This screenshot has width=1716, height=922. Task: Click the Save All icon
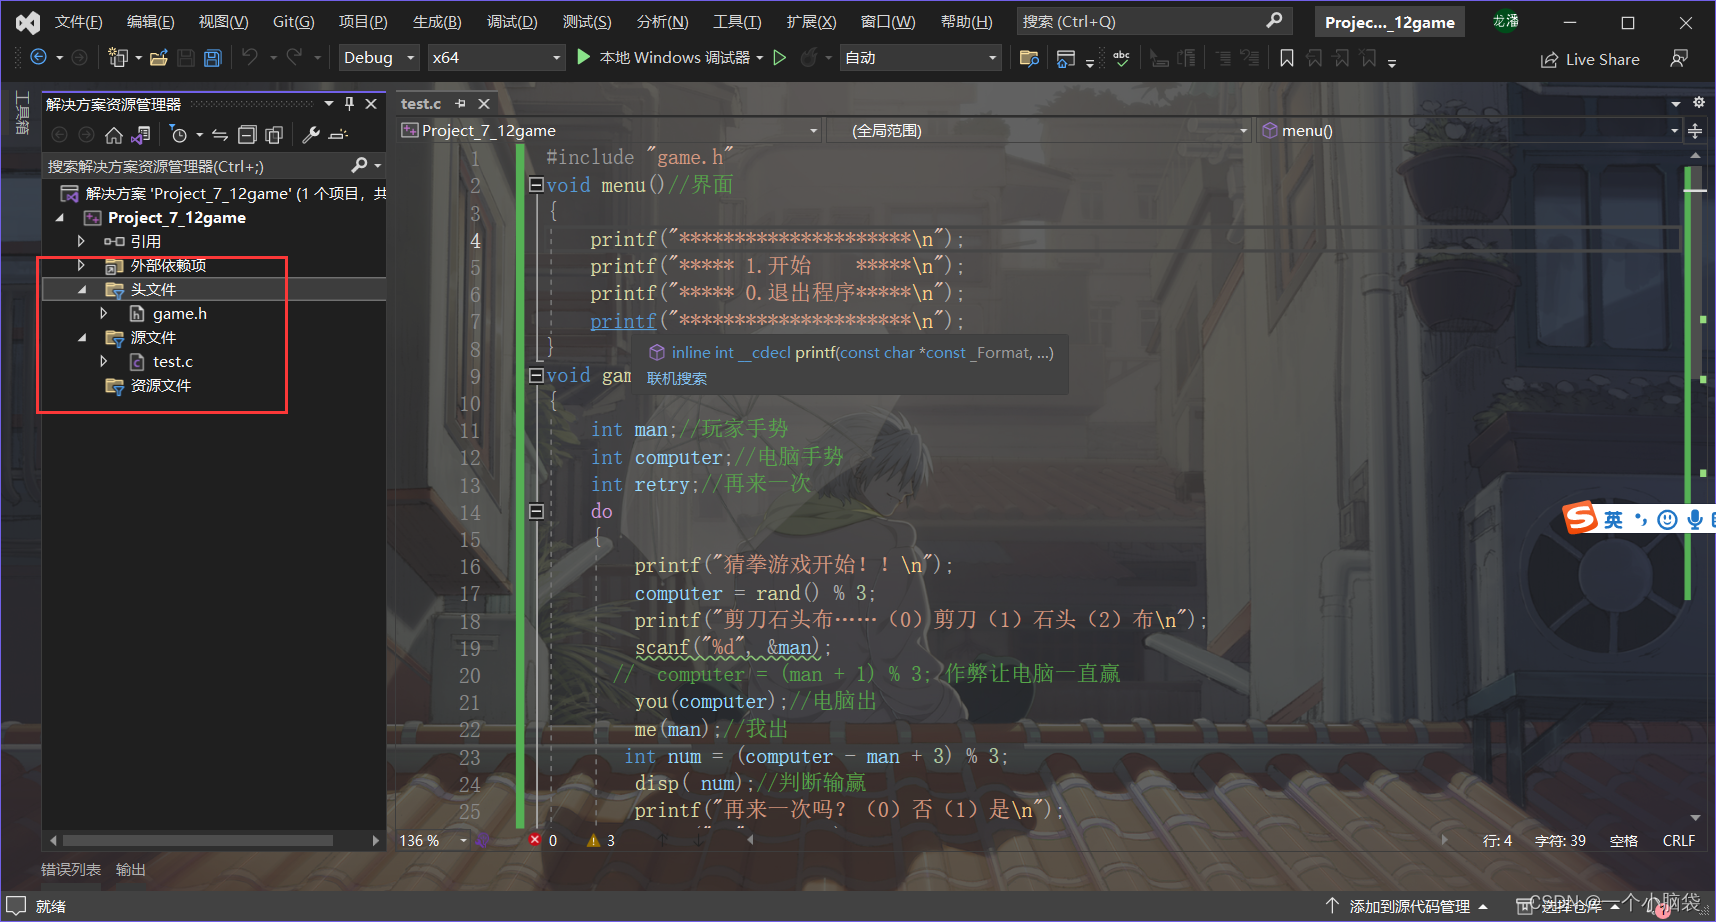[x=212, y=58]
